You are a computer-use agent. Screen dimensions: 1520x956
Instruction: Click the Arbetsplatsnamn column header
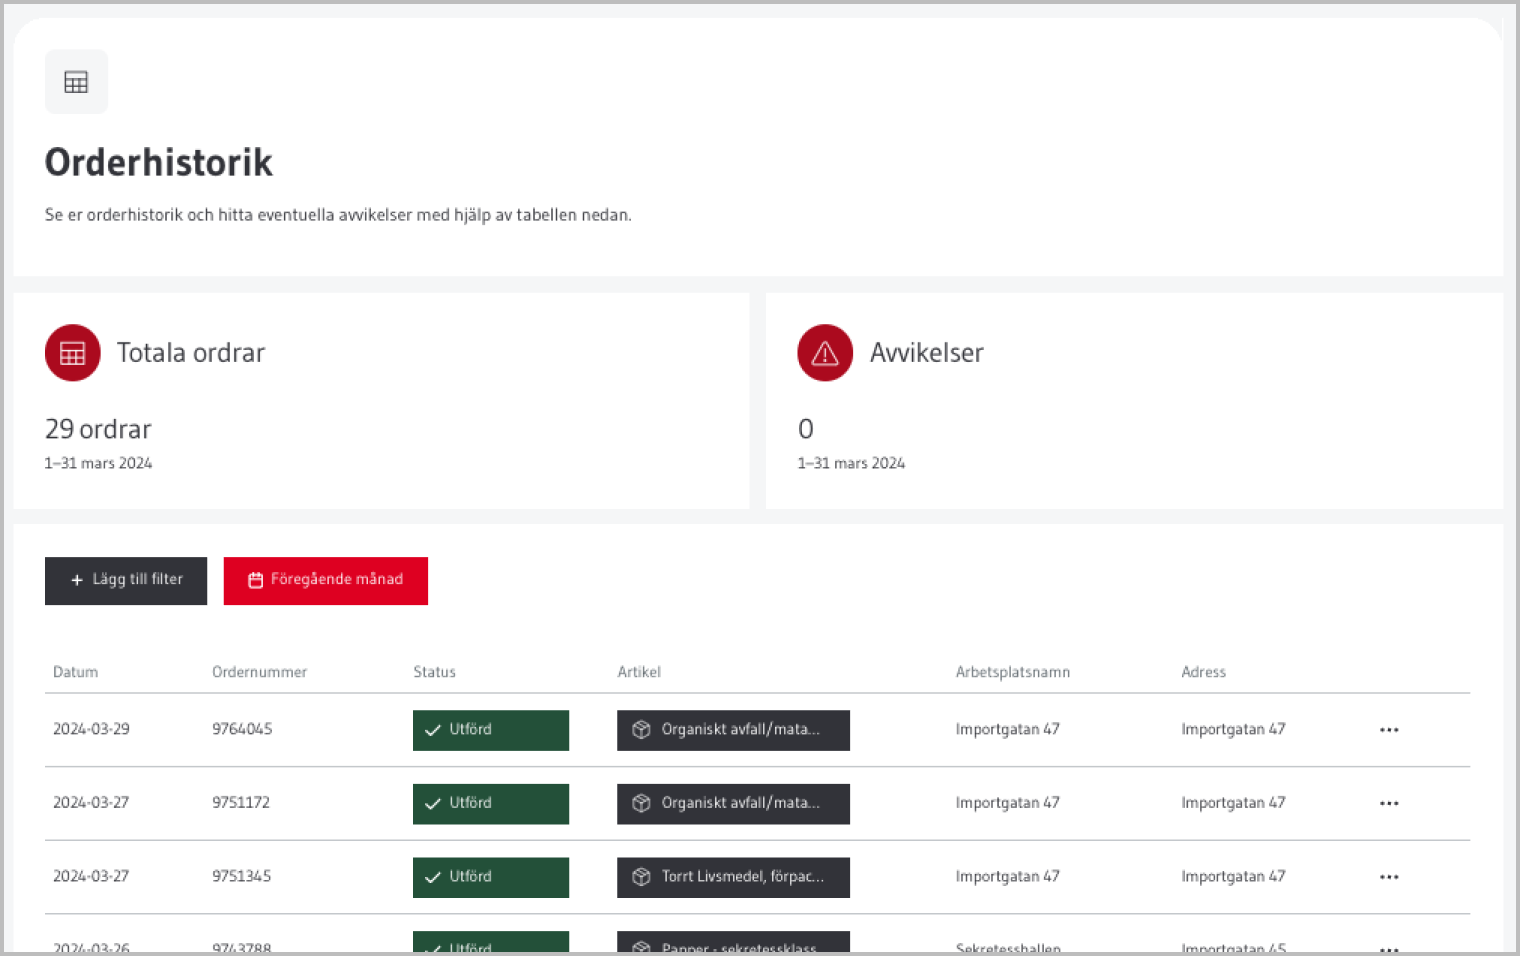pyautogui.click(x=1012, y=672)
